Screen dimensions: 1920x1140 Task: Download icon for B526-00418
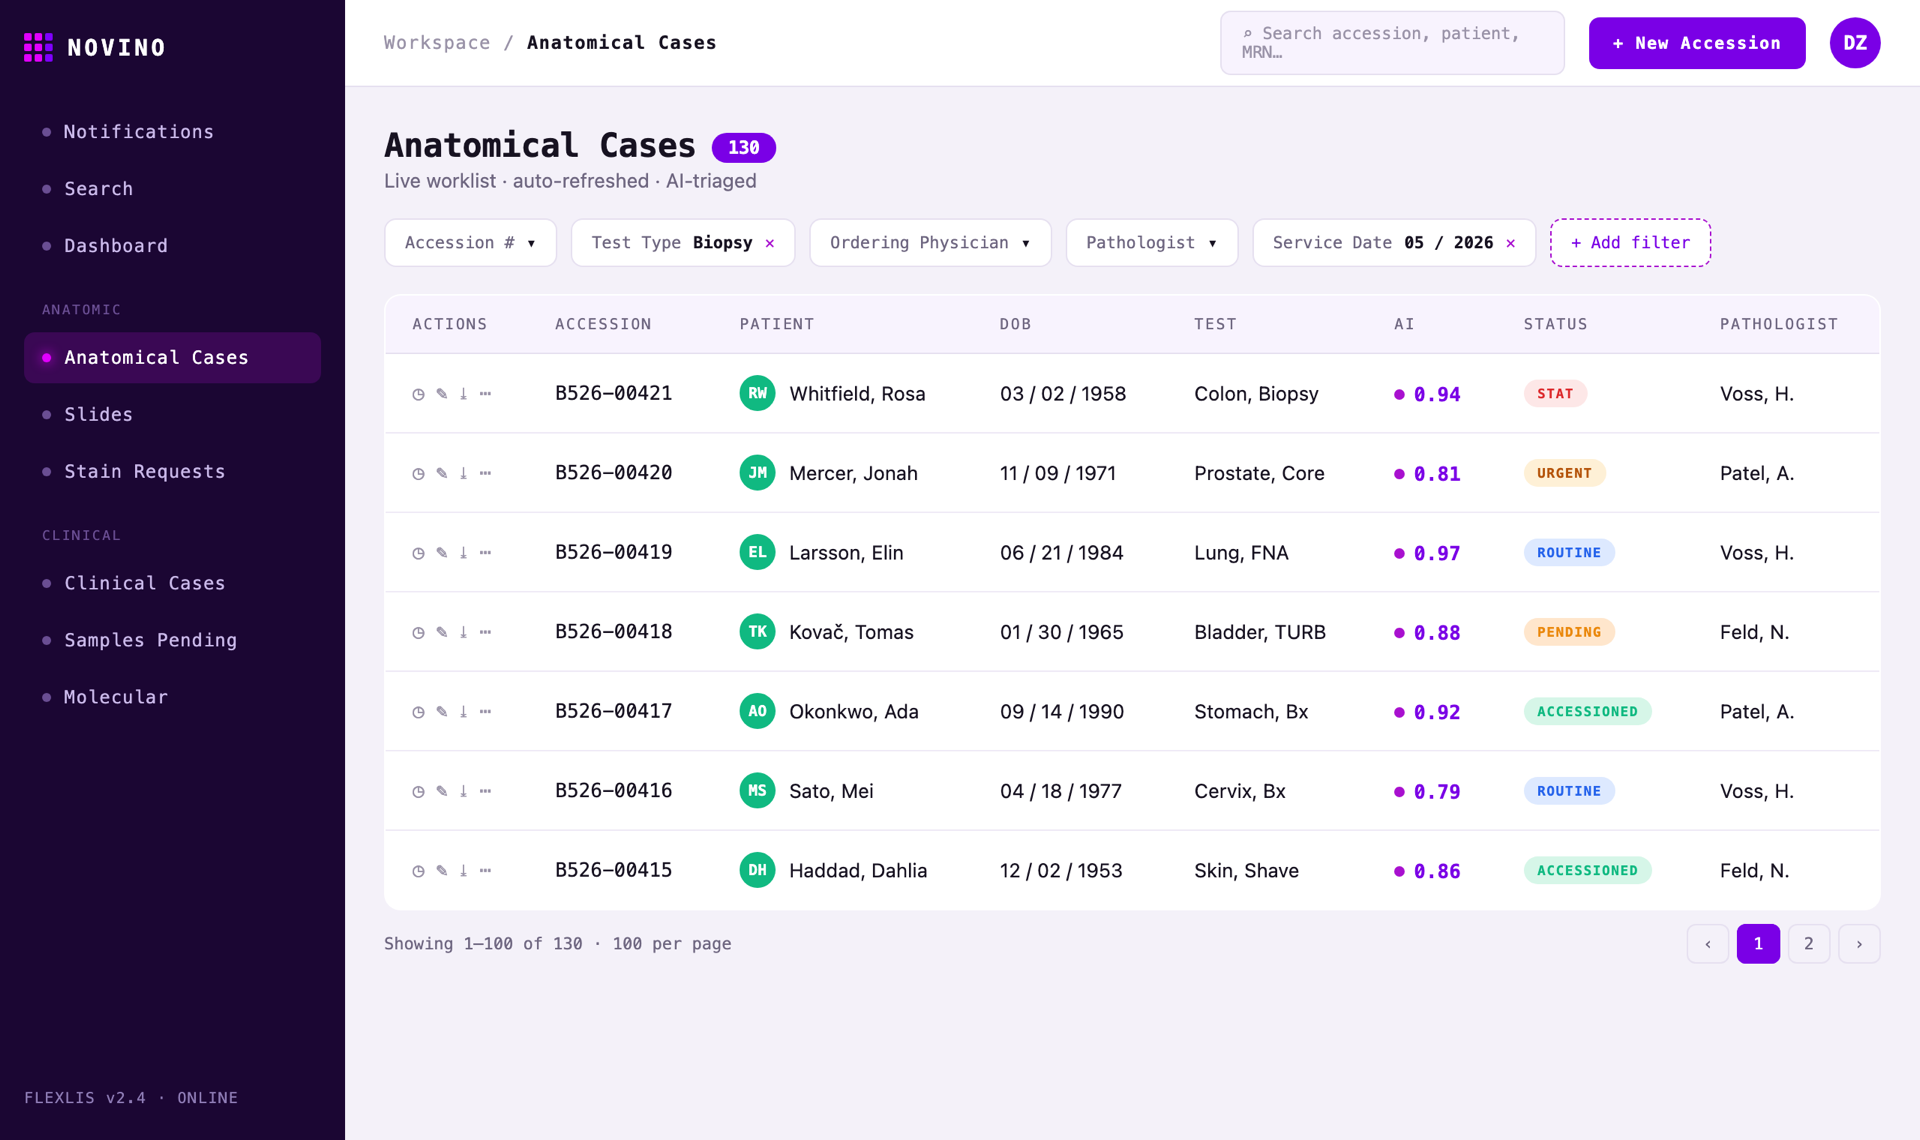[463, 632]
